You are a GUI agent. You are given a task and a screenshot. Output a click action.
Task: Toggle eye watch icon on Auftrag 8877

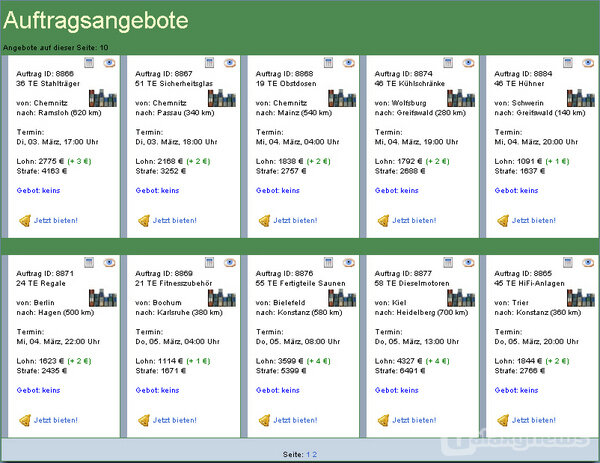[468, 262]
